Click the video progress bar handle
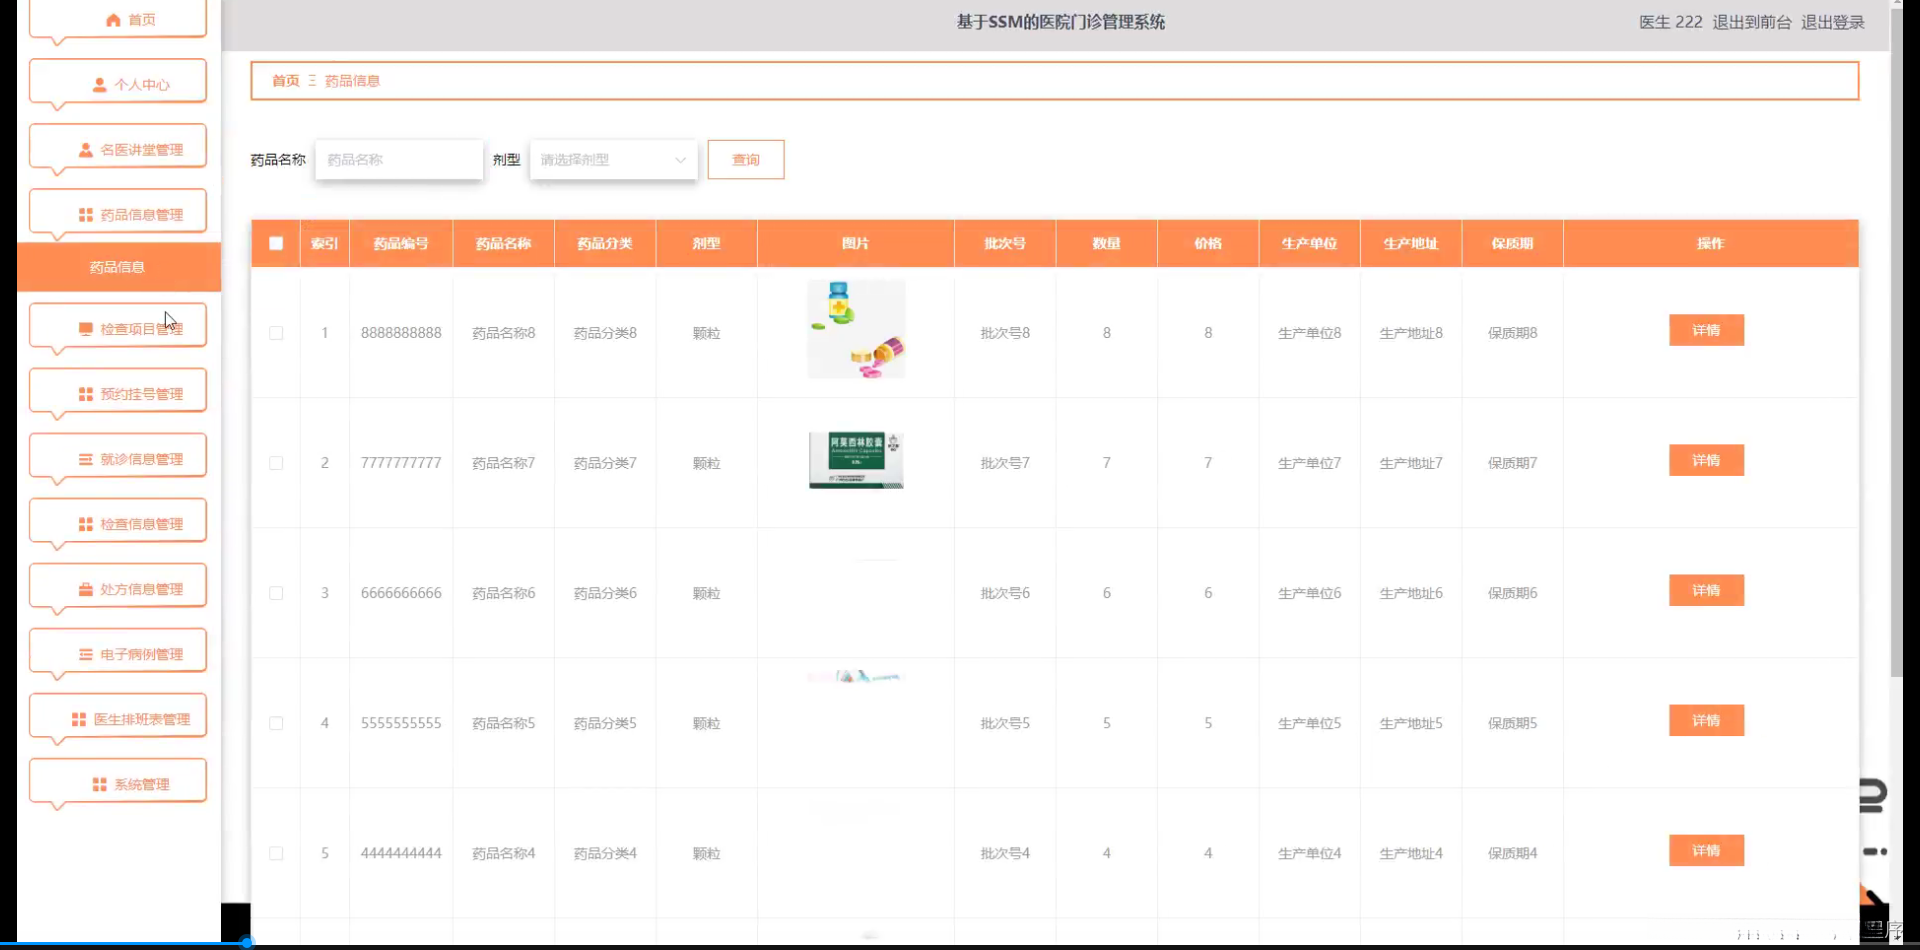The width and height of the screenshot is (1920, 950). (247, 942)
